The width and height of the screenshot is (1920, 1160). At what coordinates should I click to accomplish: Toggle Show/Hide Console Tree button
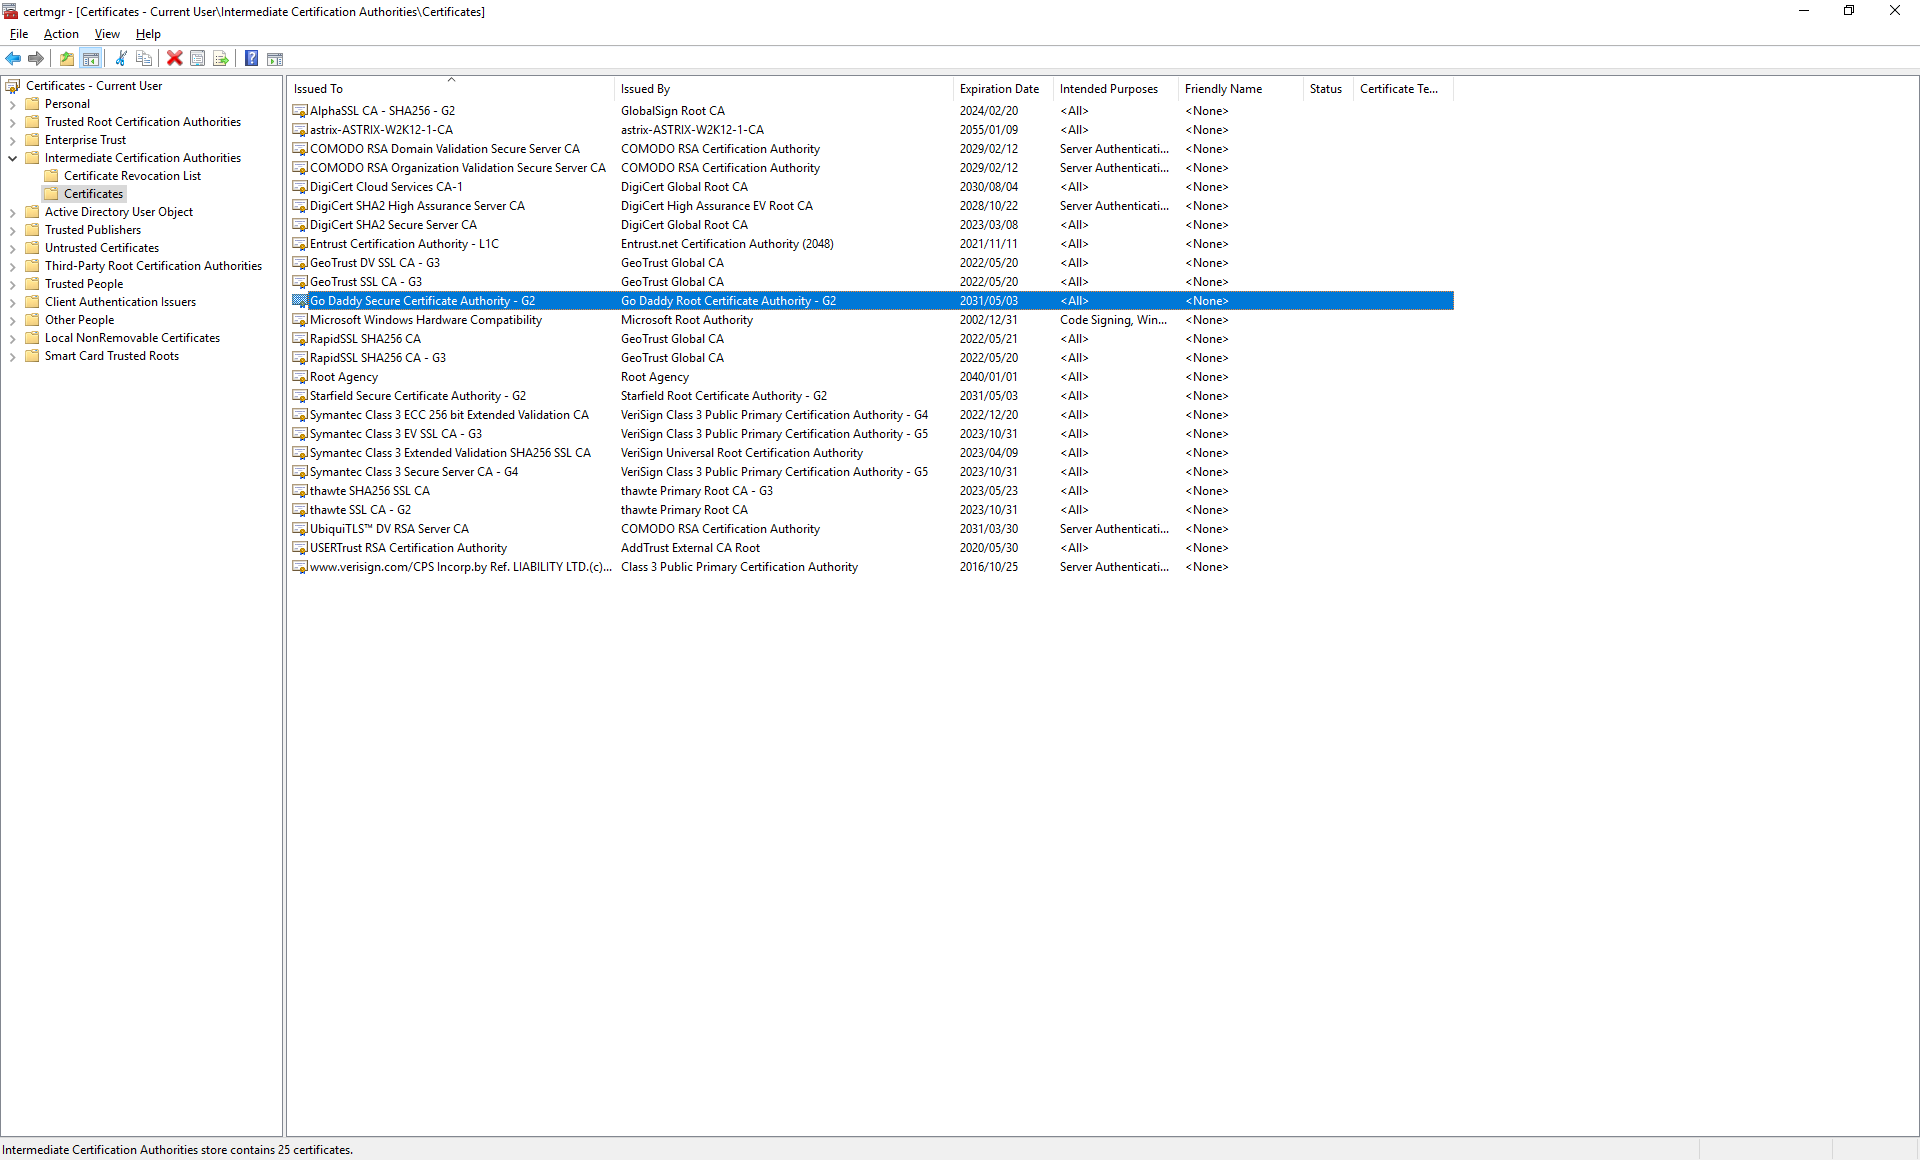tap(90, 58)
